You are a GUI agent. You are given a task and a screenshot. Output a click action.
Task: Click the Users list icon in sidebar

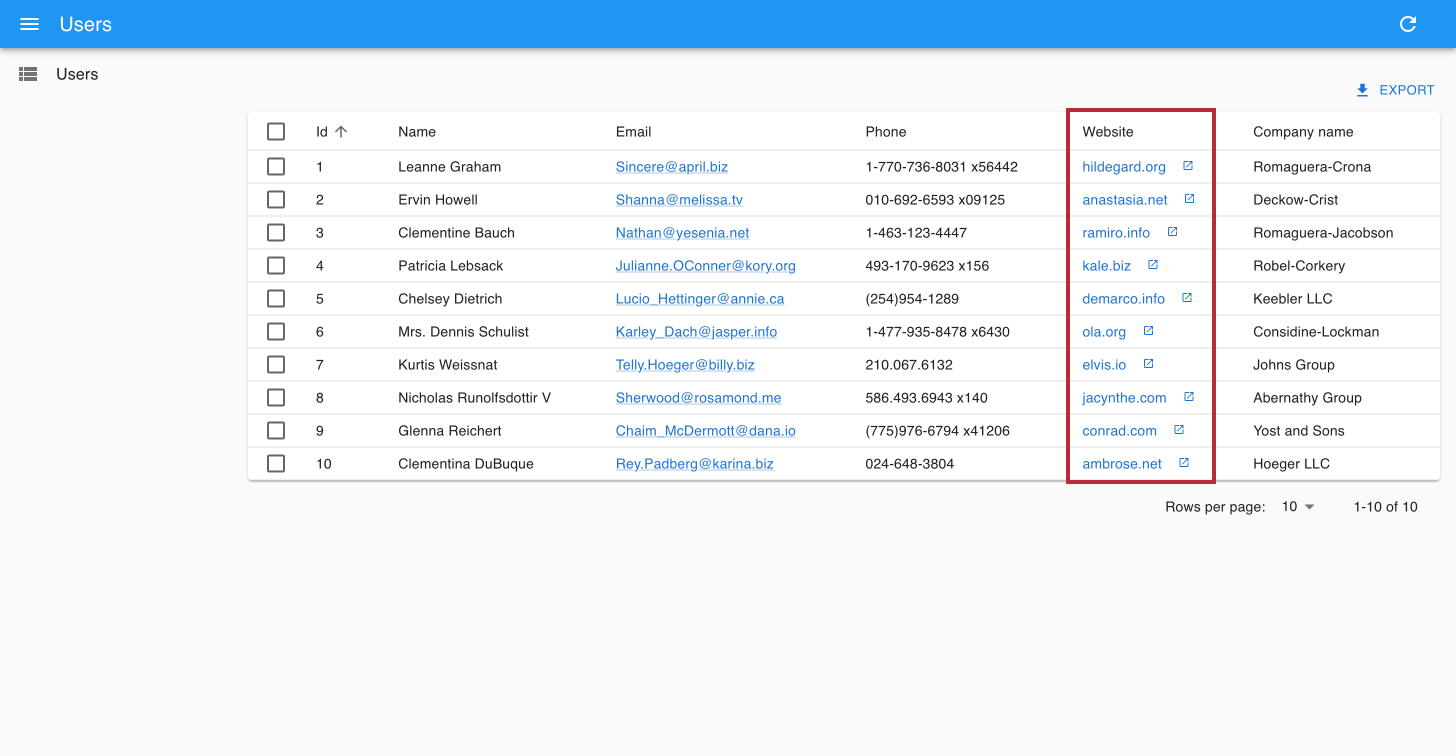point(28,74)
